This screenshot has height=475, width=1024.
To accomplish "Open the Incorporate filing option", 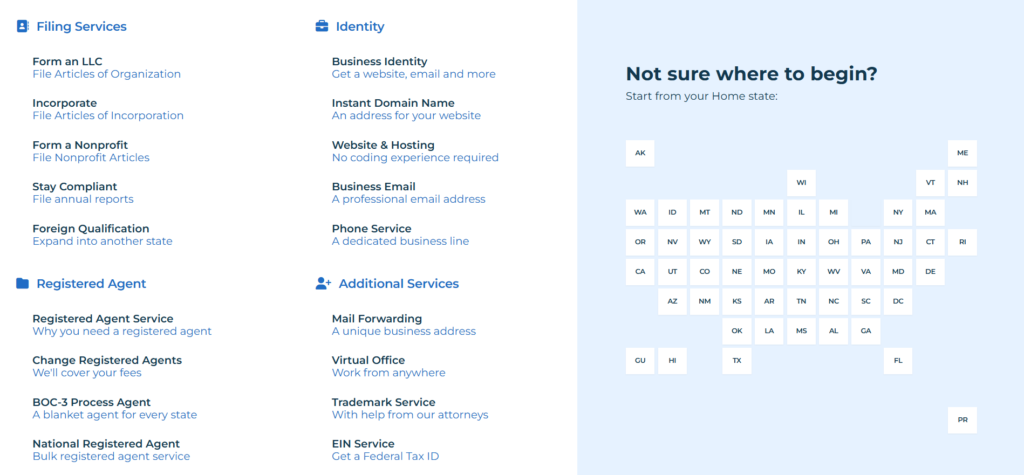I will point(108,109).
